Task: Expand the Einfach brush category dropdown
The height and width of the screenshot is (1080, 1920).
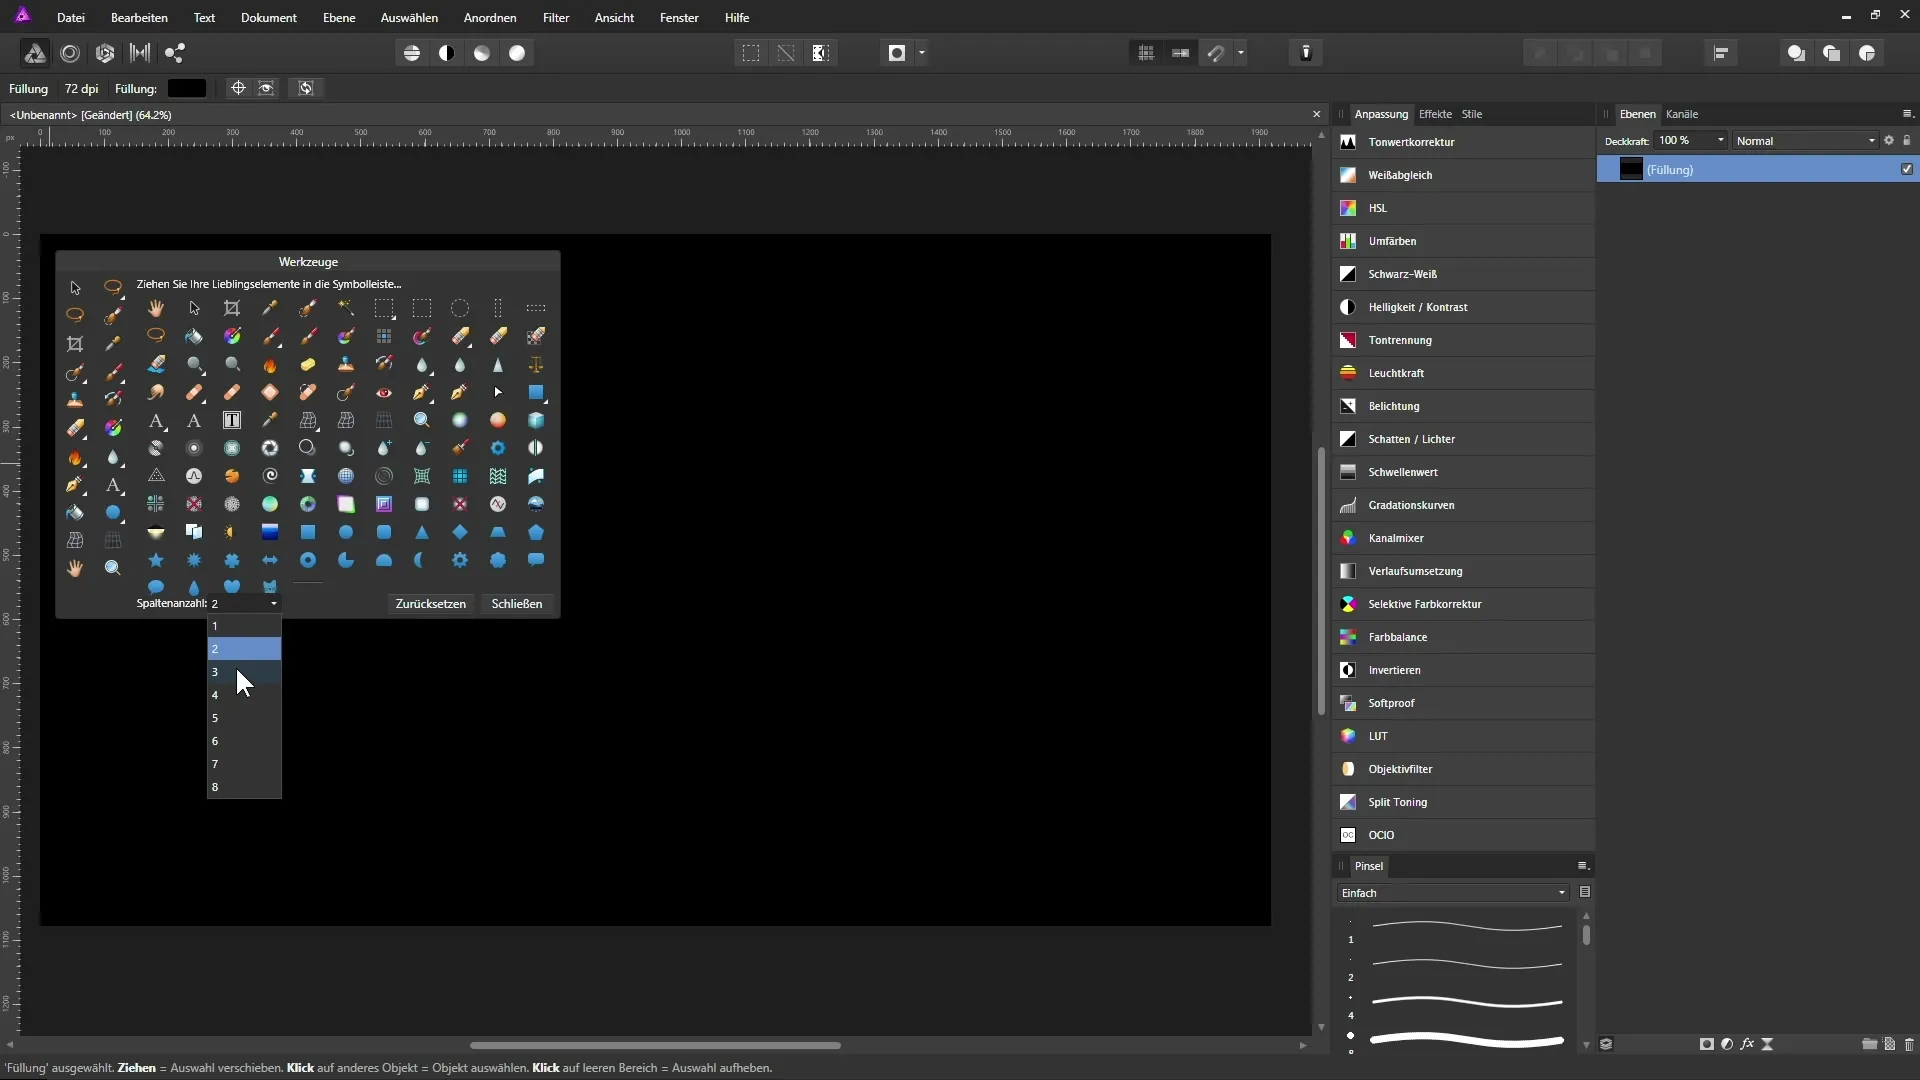Action: point(1451,893)
